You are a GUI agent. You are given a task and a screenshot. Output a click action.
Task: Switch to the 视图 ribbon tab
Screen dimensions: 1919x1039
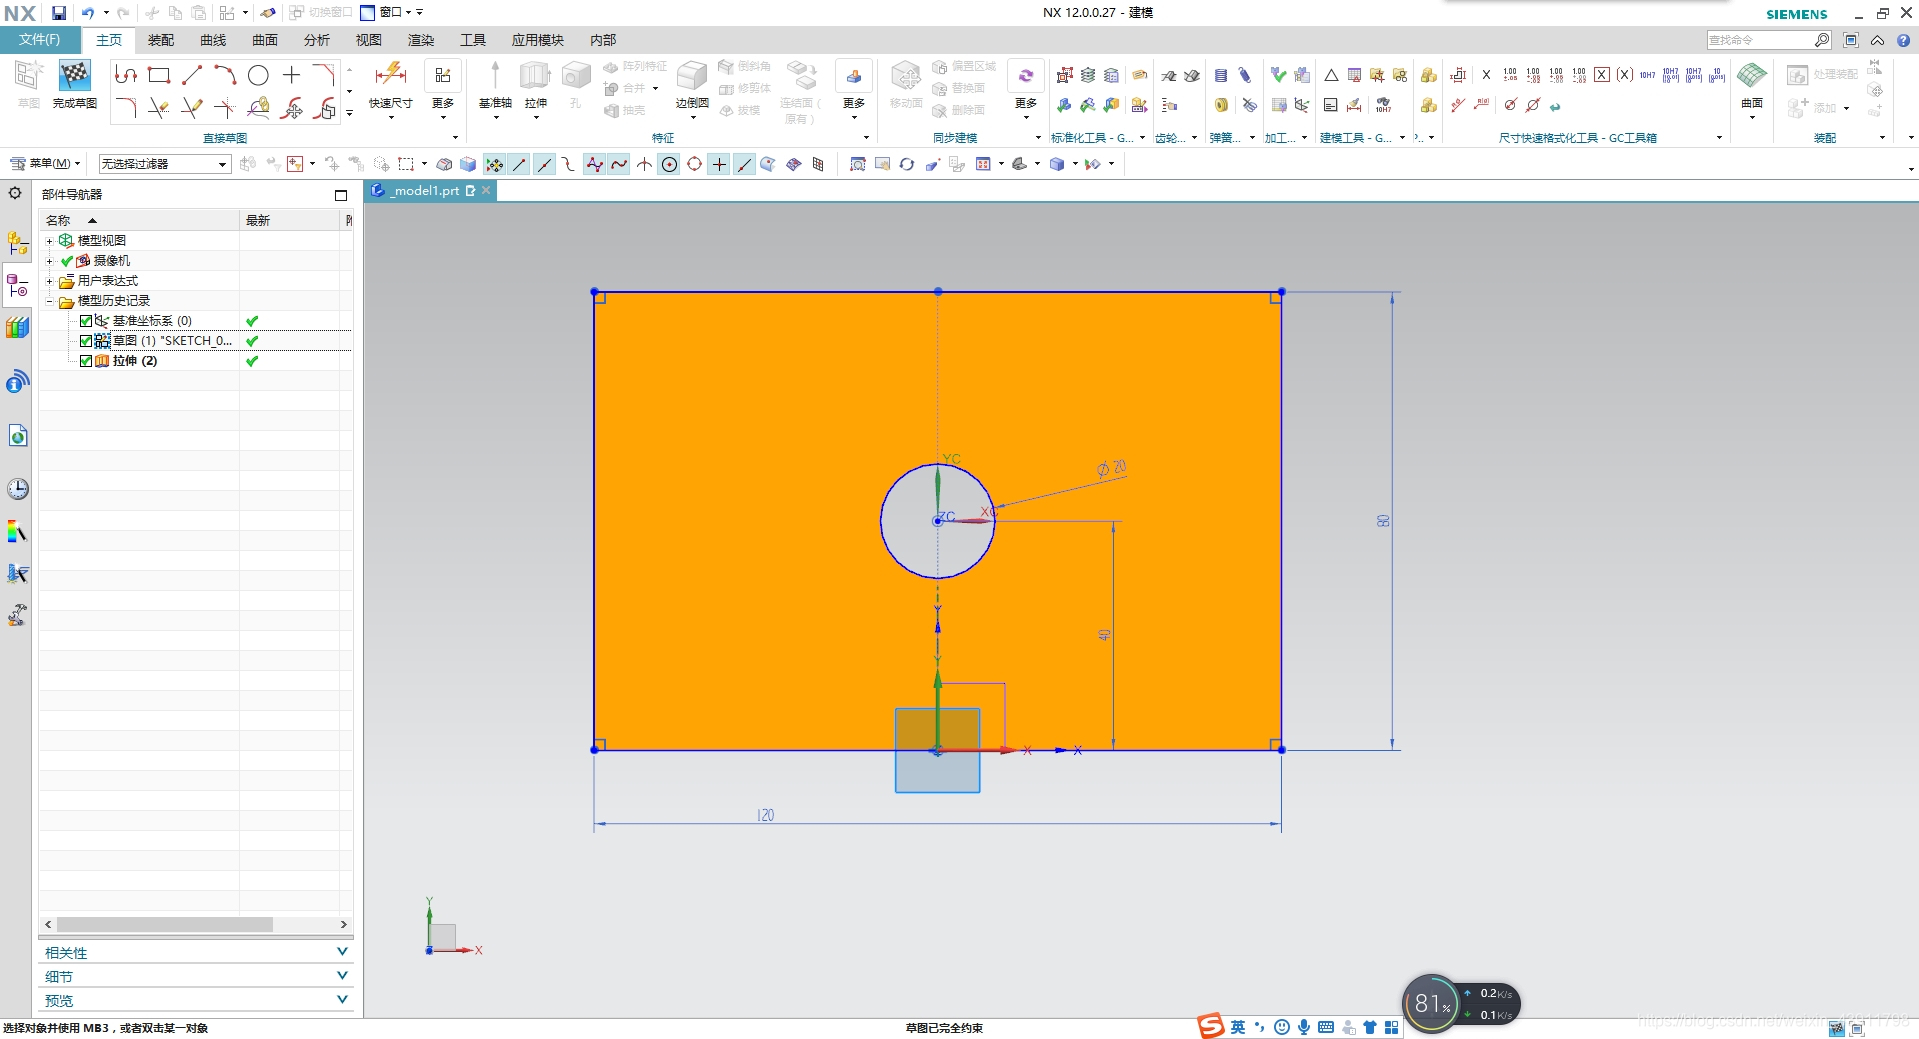[x=369, y=40]
